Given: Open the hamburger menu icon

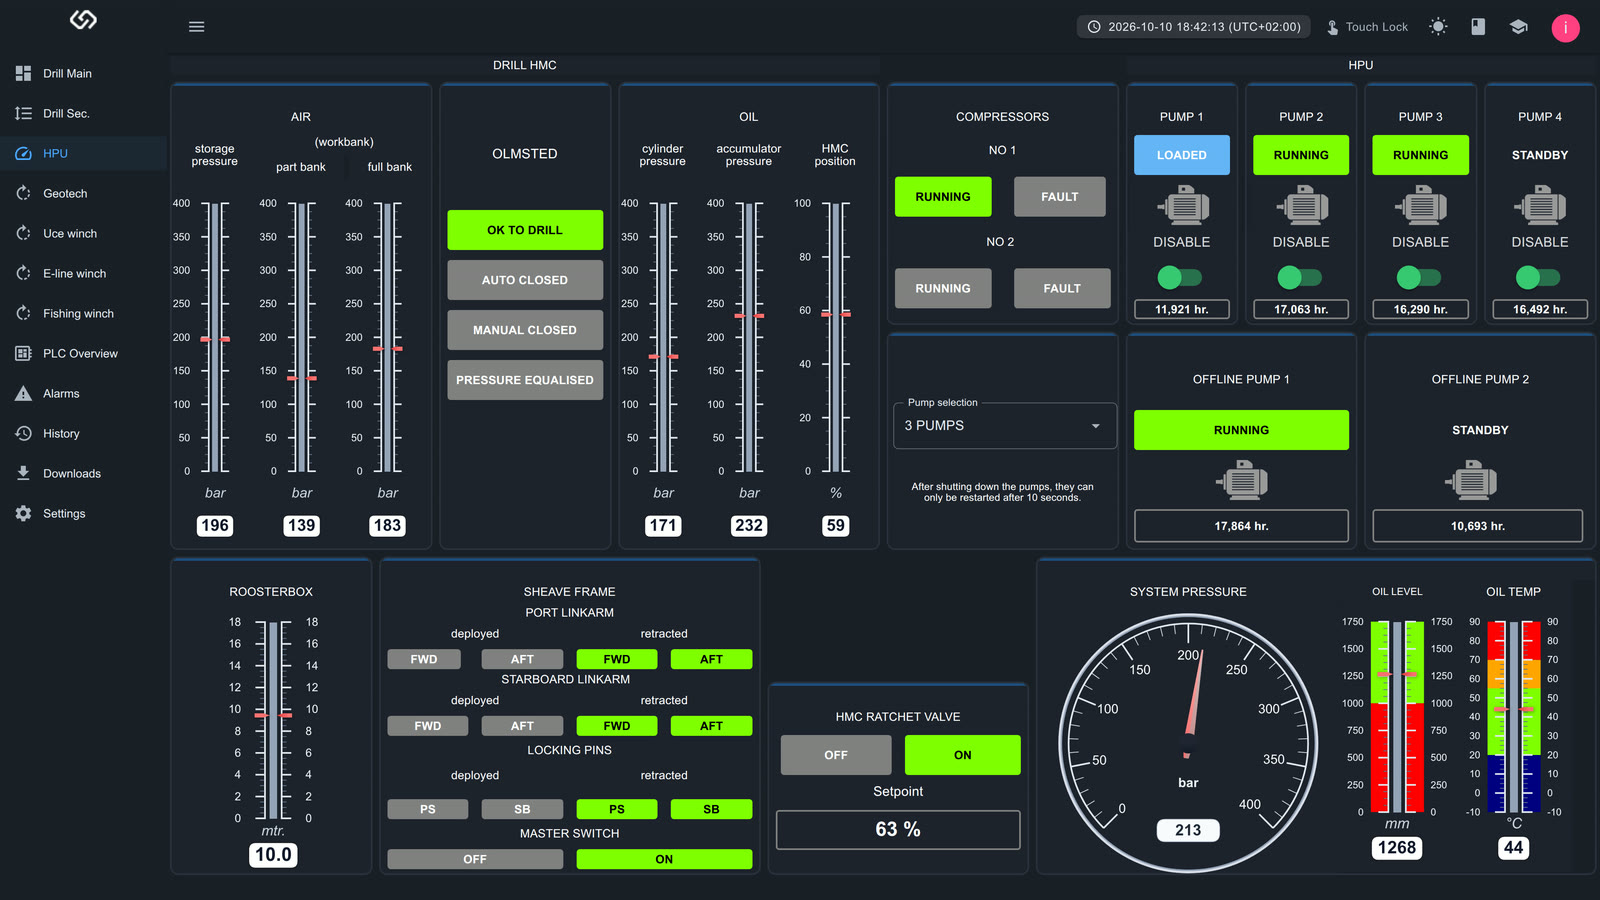Looking at the screenshot, I should tap(197, 27).
